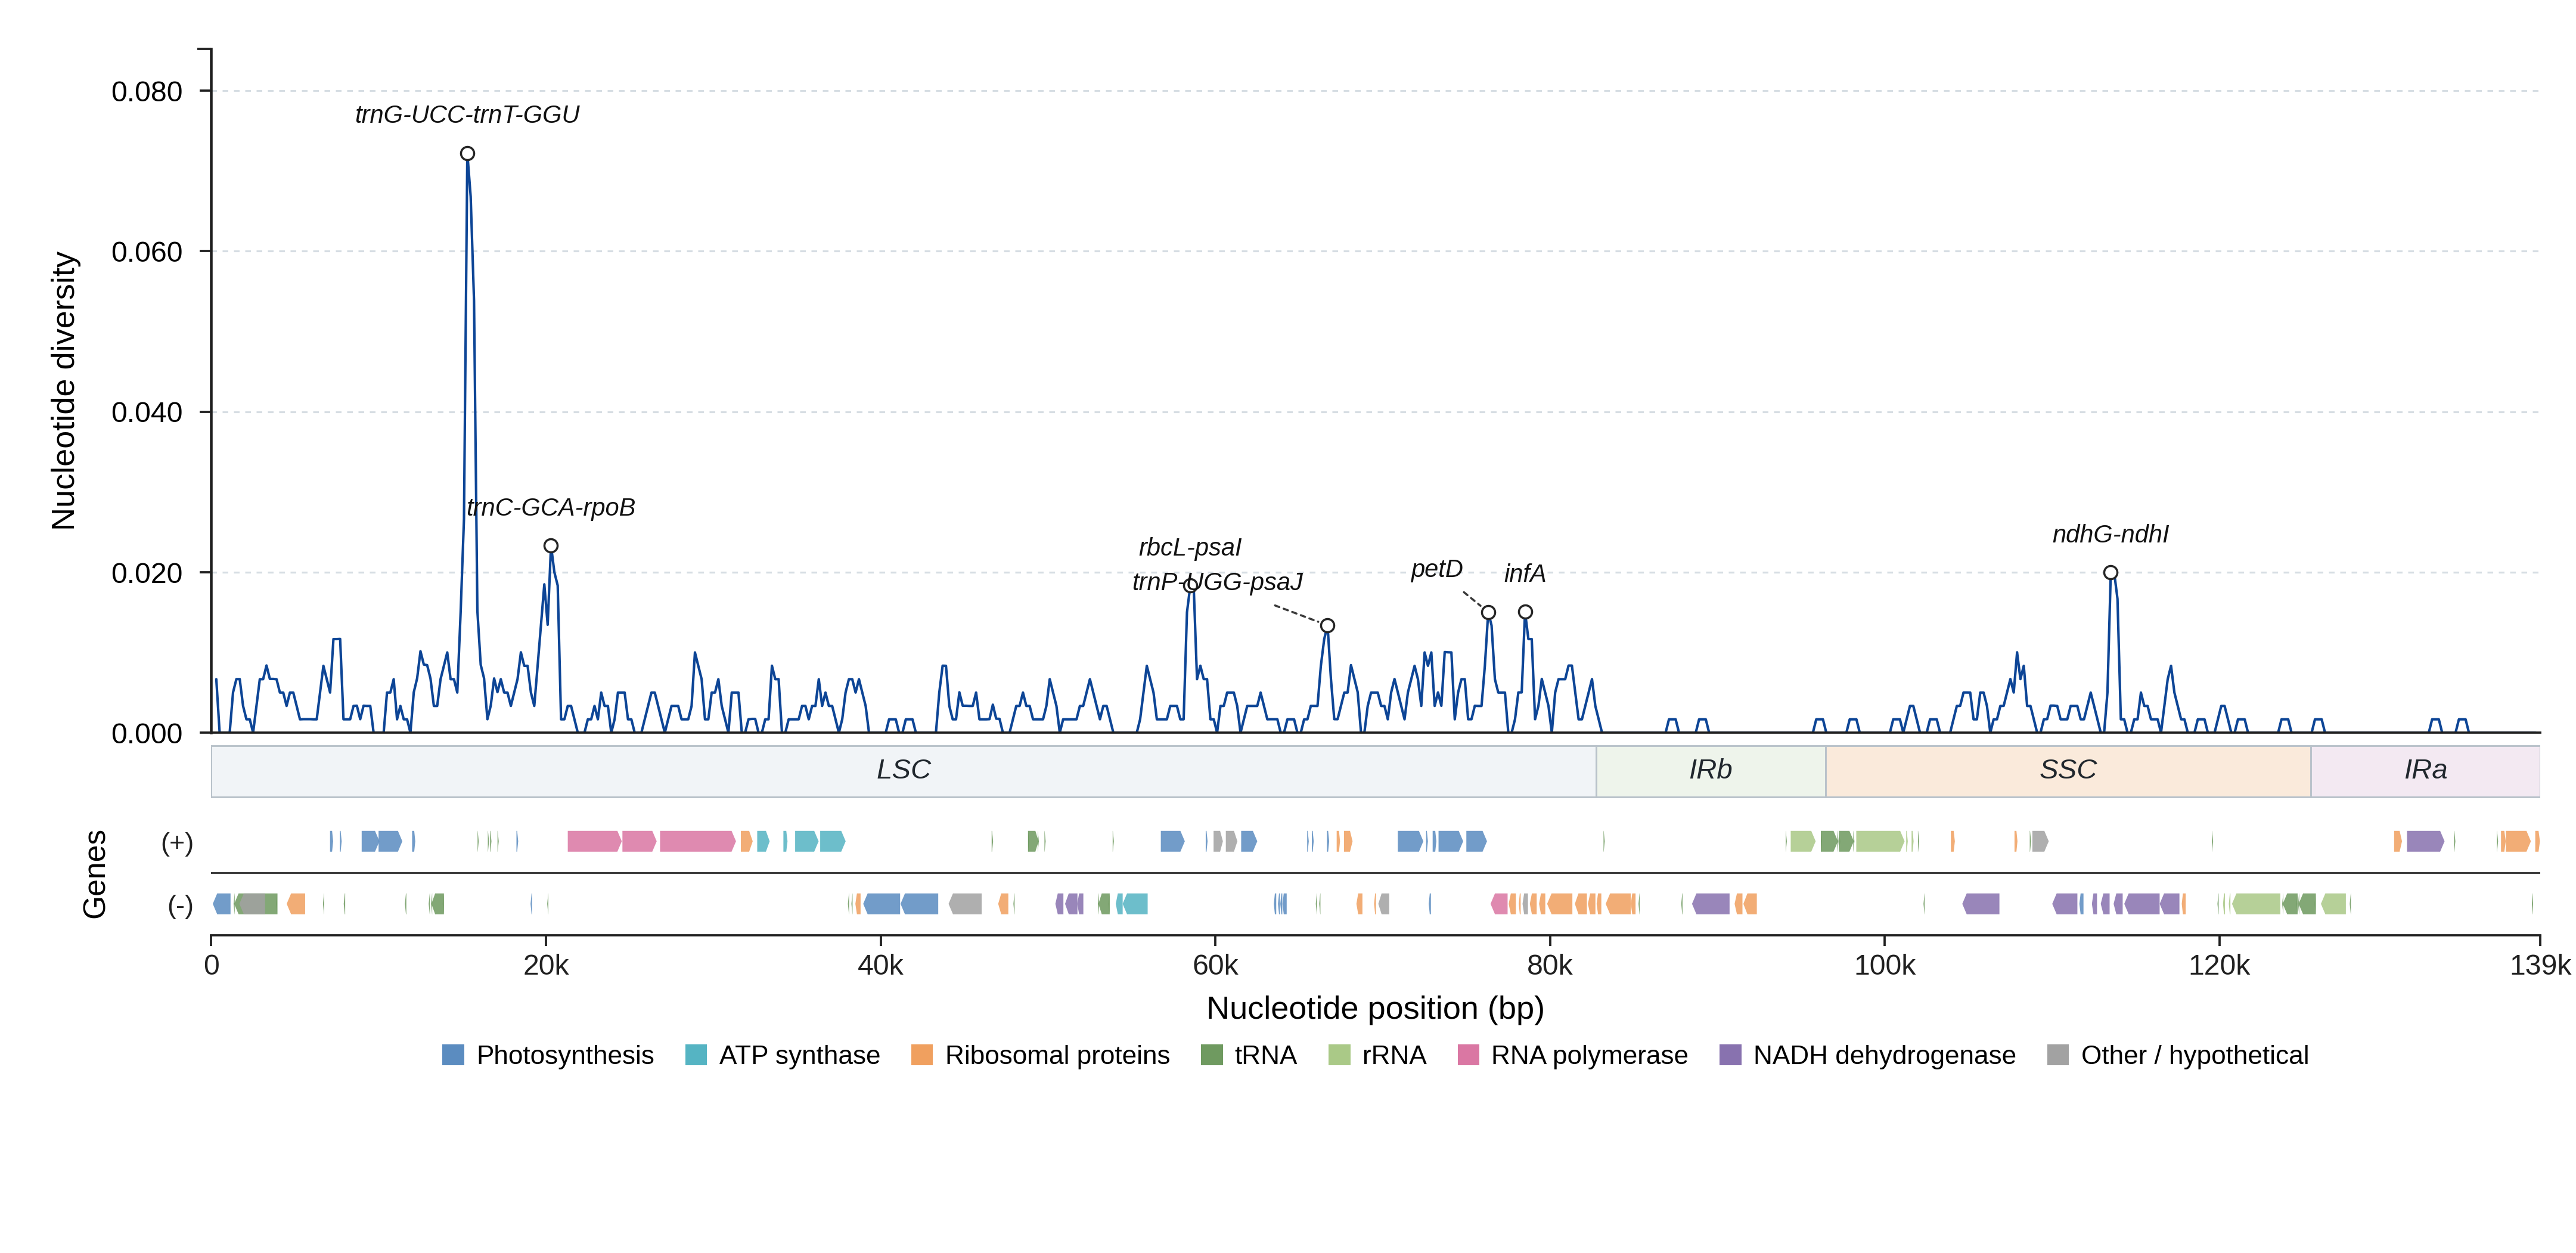Image resolution: width=2576 pixels, height=1253 pixels.
Task: Pick the RNA polymerase legend swatch
Action: pos(1468,1055)
